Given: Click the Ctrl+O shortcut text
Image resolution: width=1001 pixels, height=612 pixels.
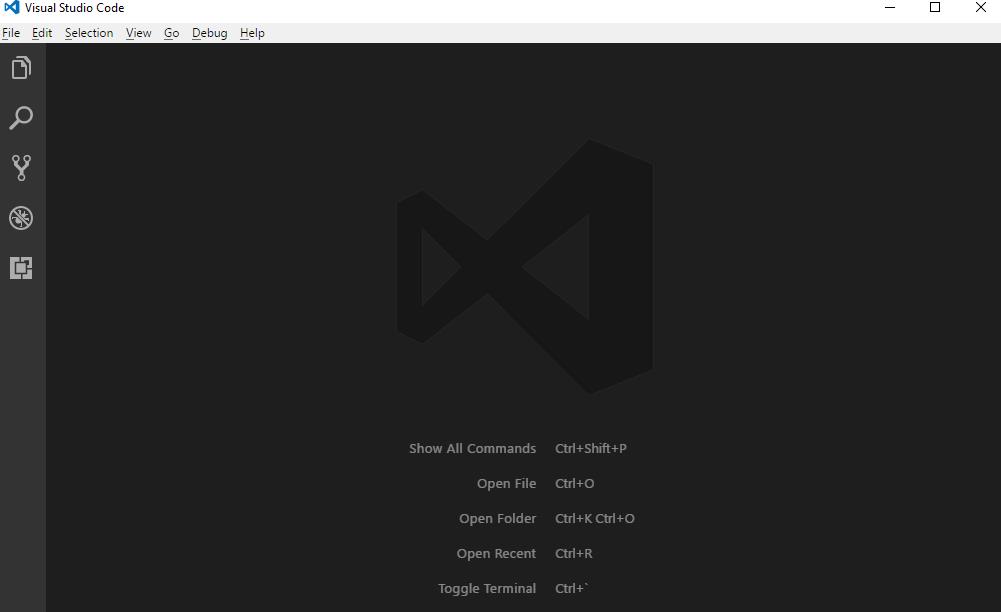Looking at the screenshot, I should (x=575, y=484).
